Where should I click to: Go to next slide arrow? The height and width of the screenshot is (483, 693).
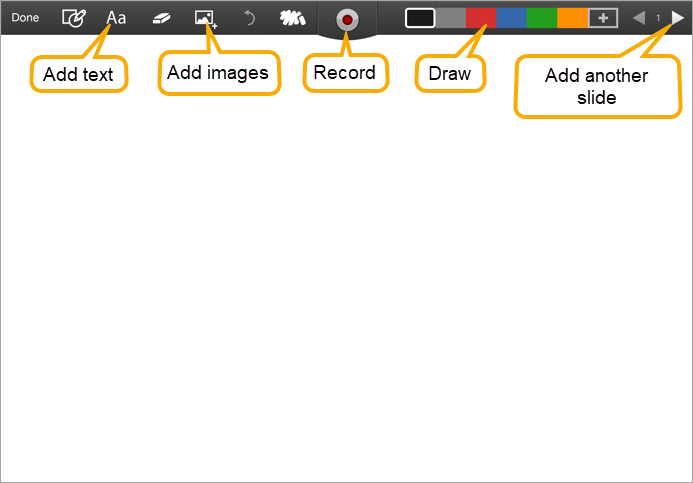point(678,18)
